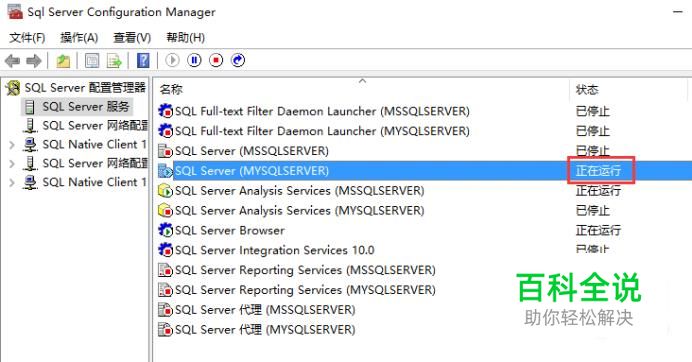Click icon of Analysis Services (MSSQLSERVER)

pos(165,190)
